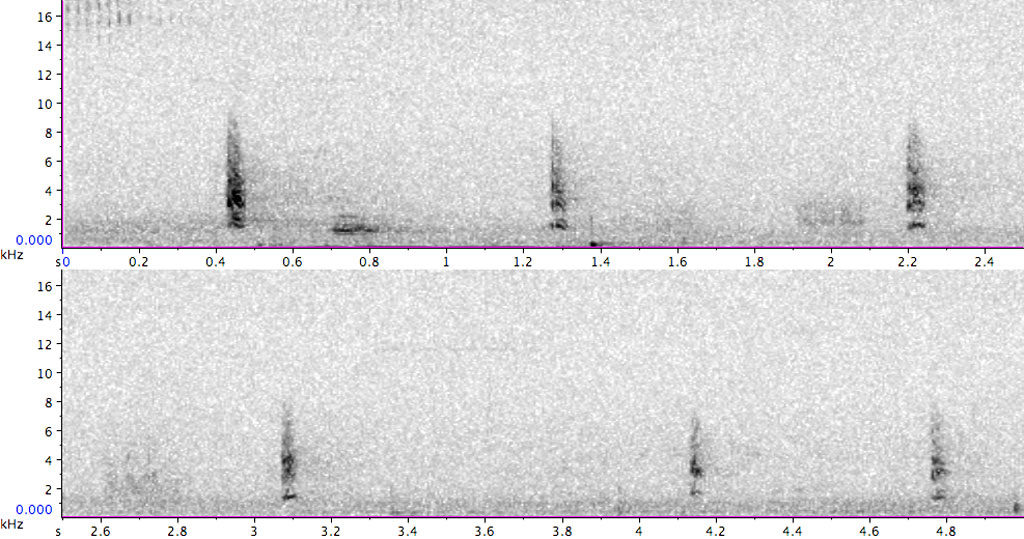
Task: Click the 2.4 time-axis label
Action: (x=985, y=262)
